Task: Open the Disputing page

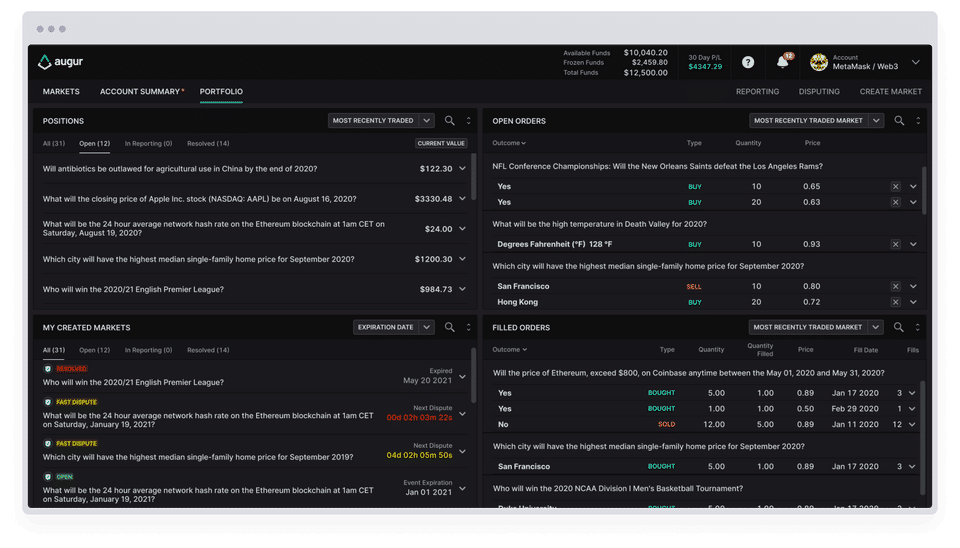Action: click(819, 91)
